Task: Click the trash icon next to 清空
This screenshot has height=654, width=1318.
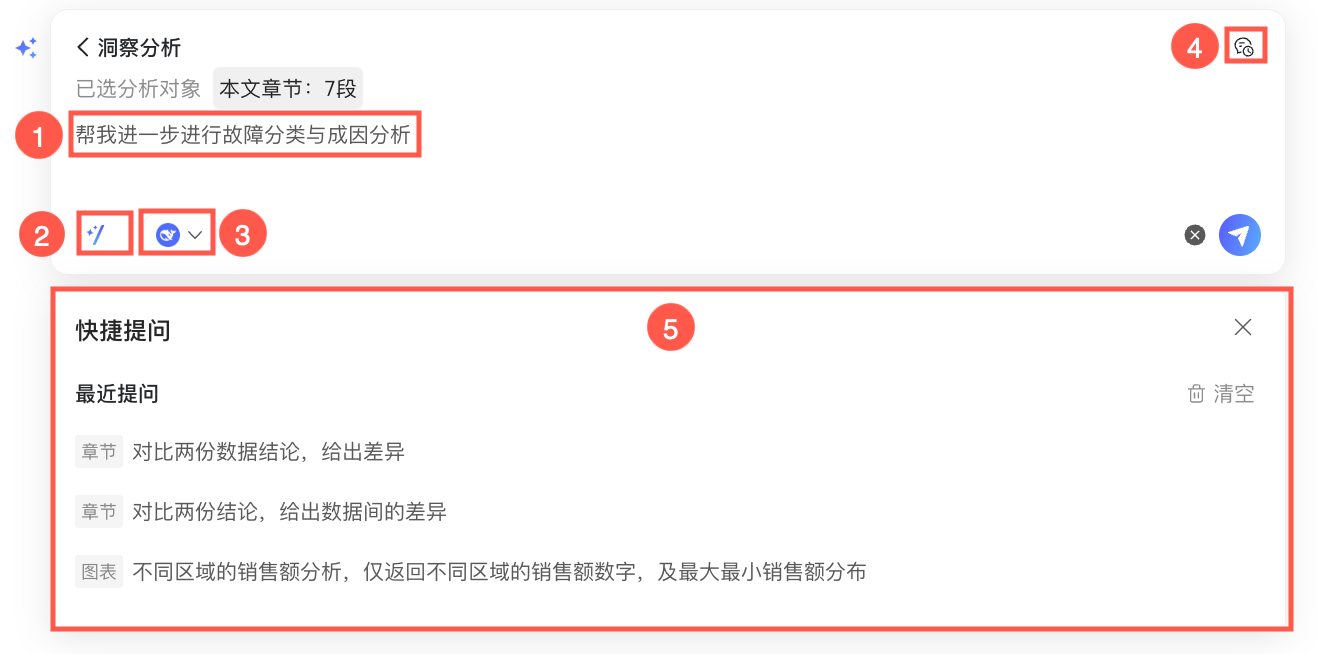Action: [1196, 394]
